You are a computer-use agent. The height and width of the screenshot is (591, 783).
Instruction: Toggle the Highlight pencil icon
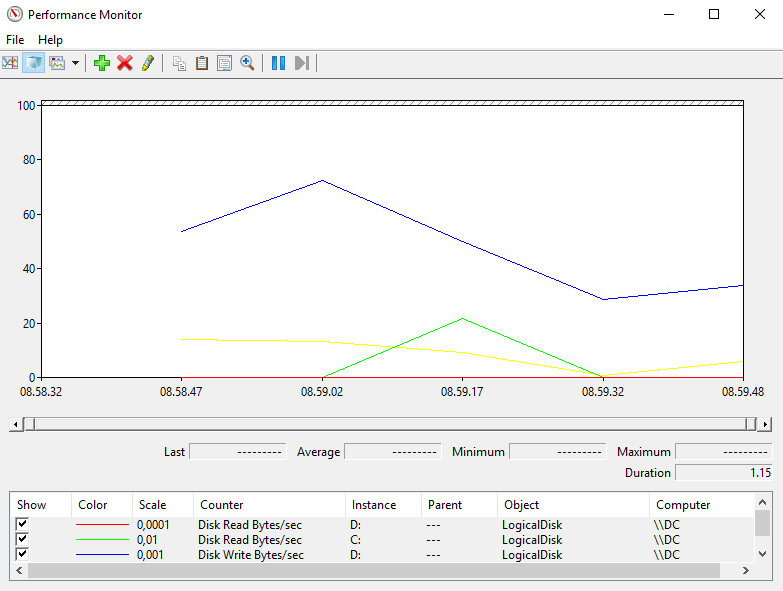coord(147,63)
